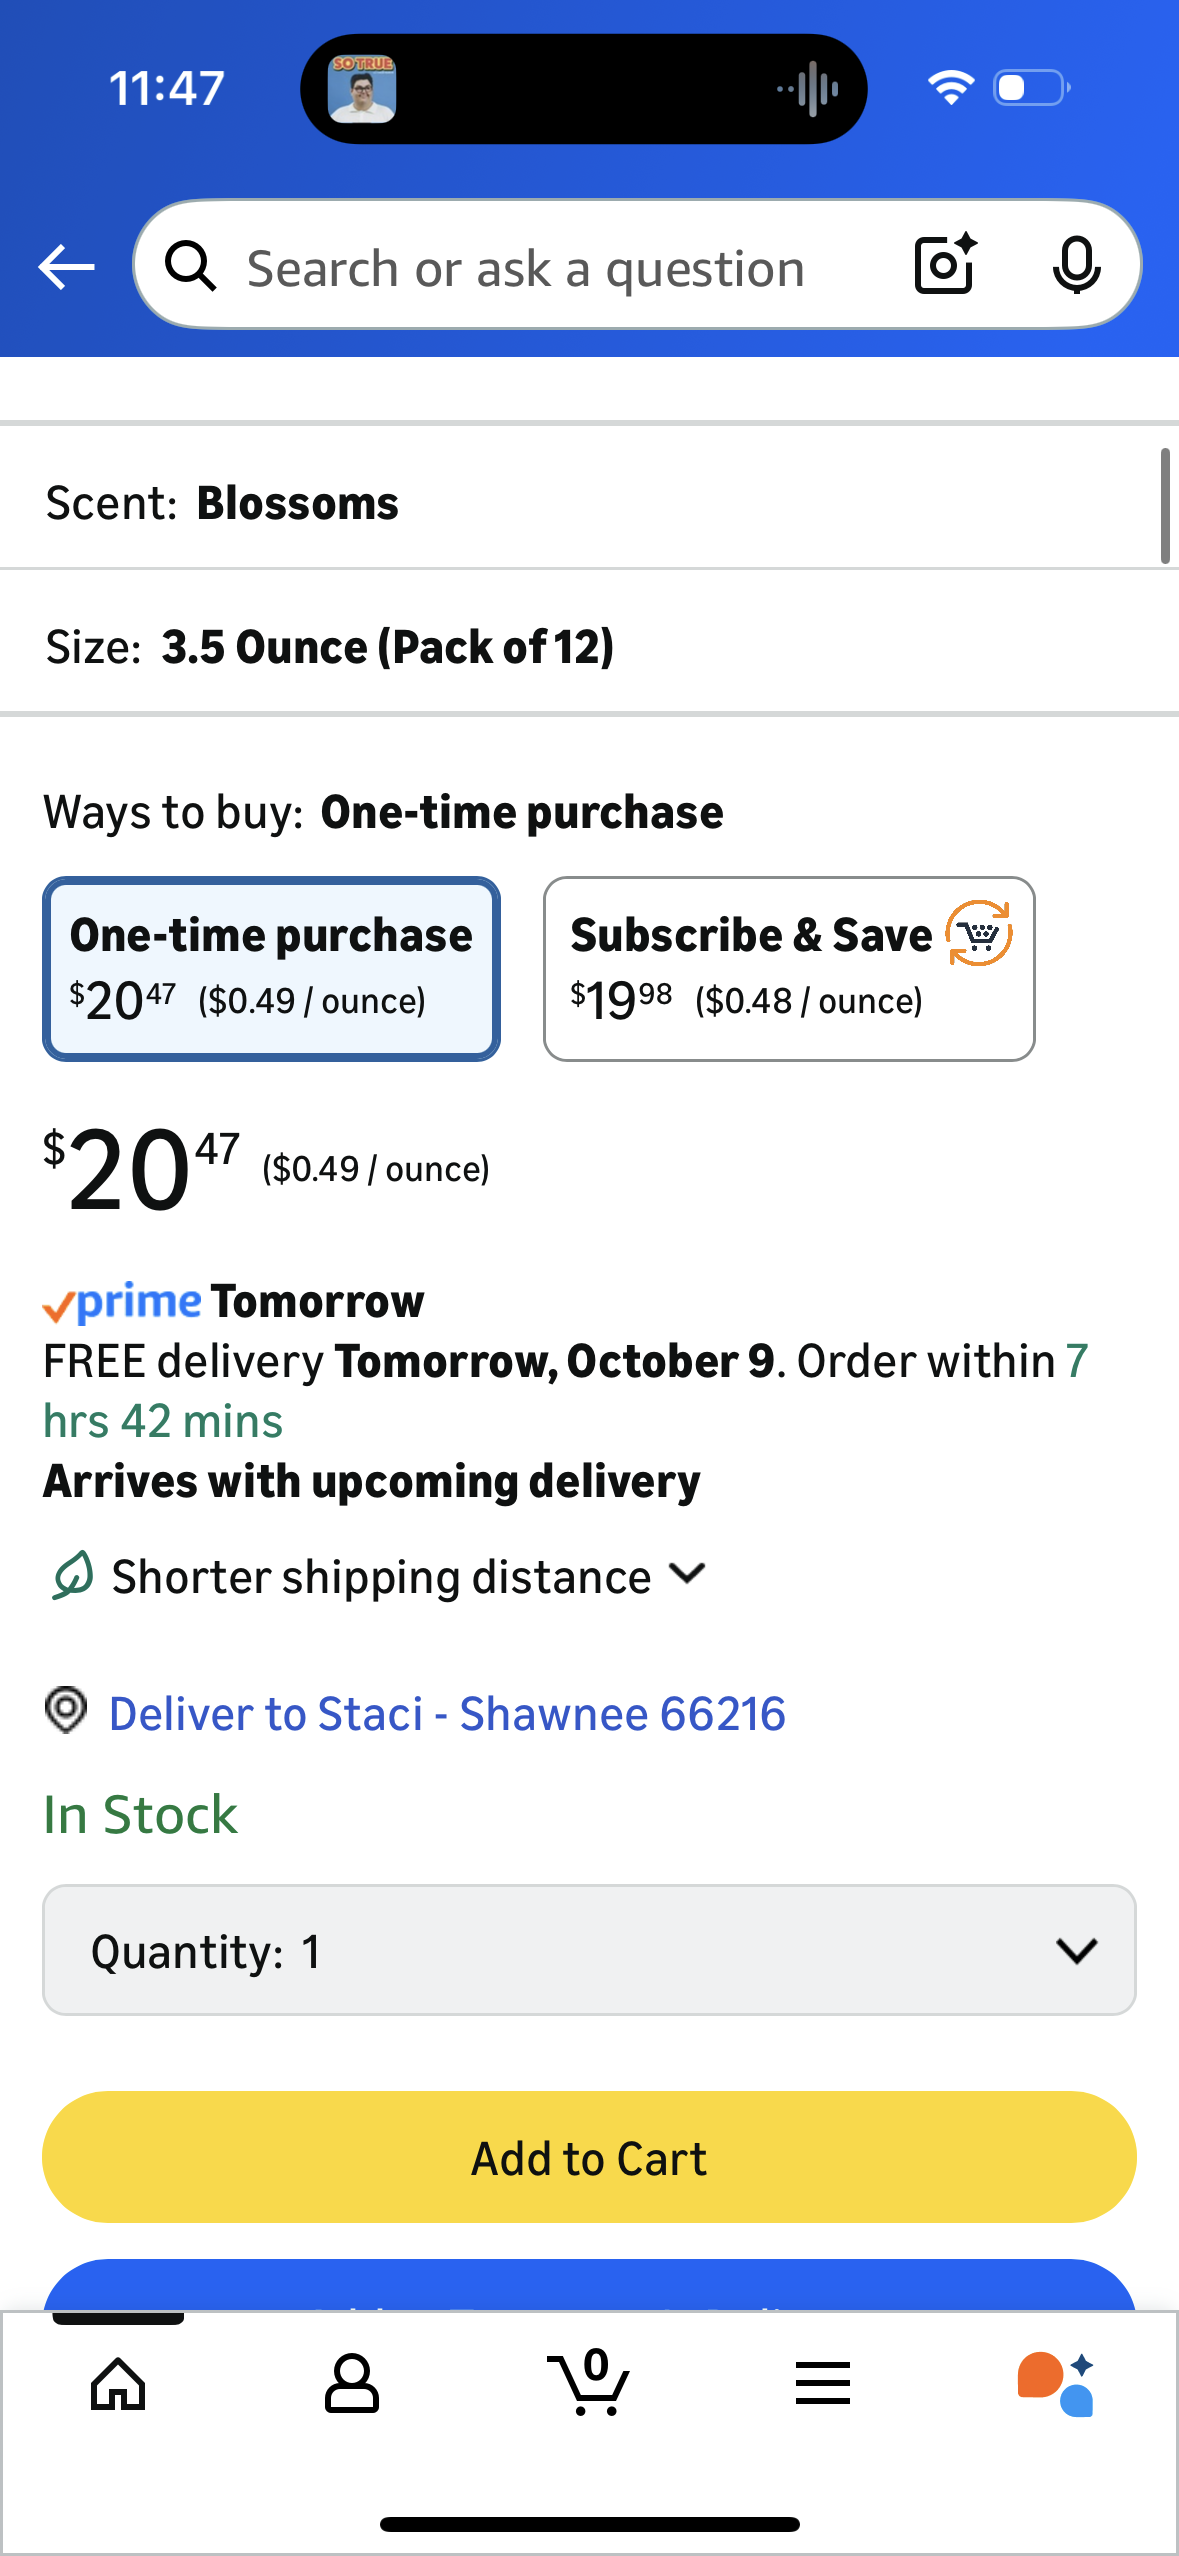The height and width of the screenshot is (2556, 1179).
Task: Open the Size selection row
Action: [x=589, y=646]
